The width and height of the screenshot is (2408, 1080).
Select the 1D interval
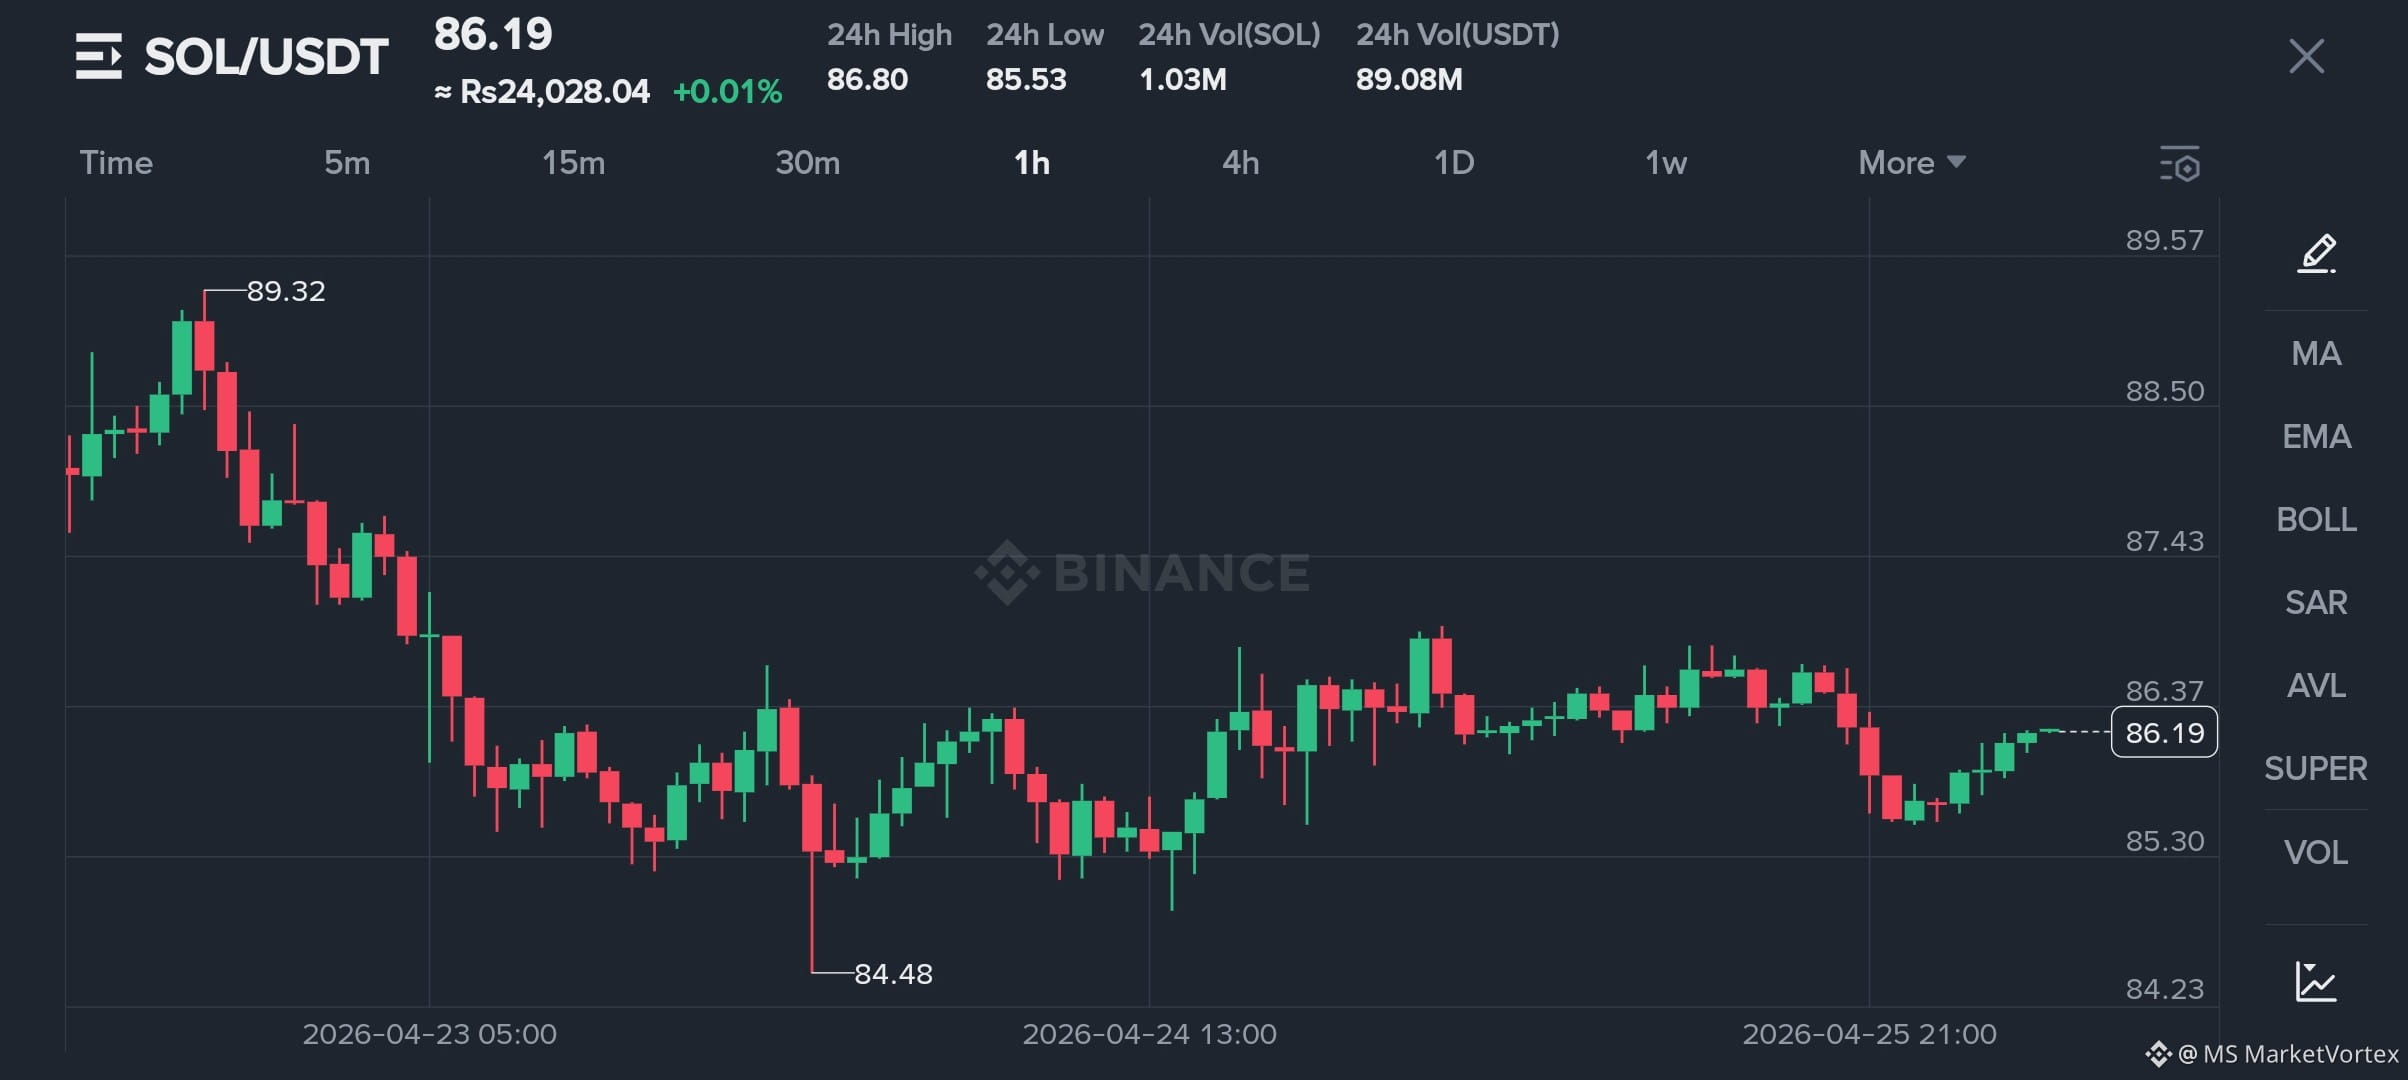[1454, 163]
